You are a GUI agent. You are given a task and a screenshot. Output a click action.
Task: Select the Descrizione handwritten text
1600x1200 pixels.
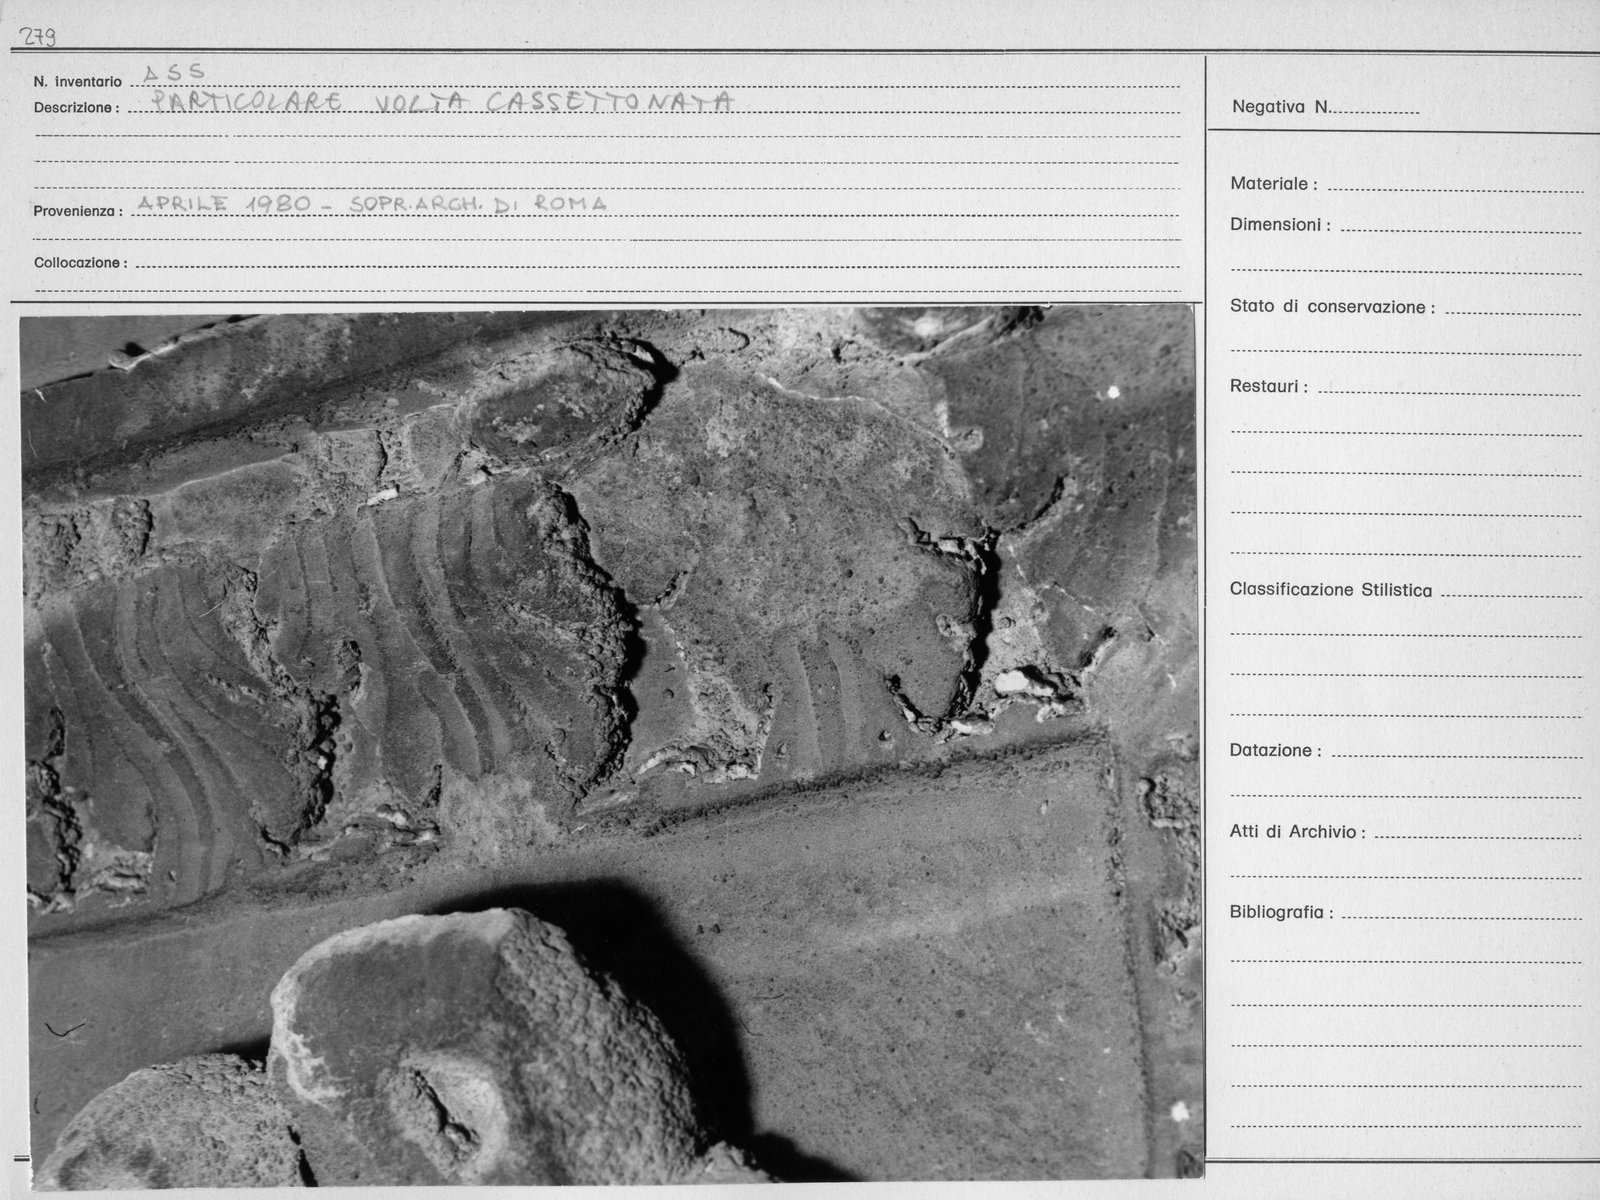click(x=441, y=103)
